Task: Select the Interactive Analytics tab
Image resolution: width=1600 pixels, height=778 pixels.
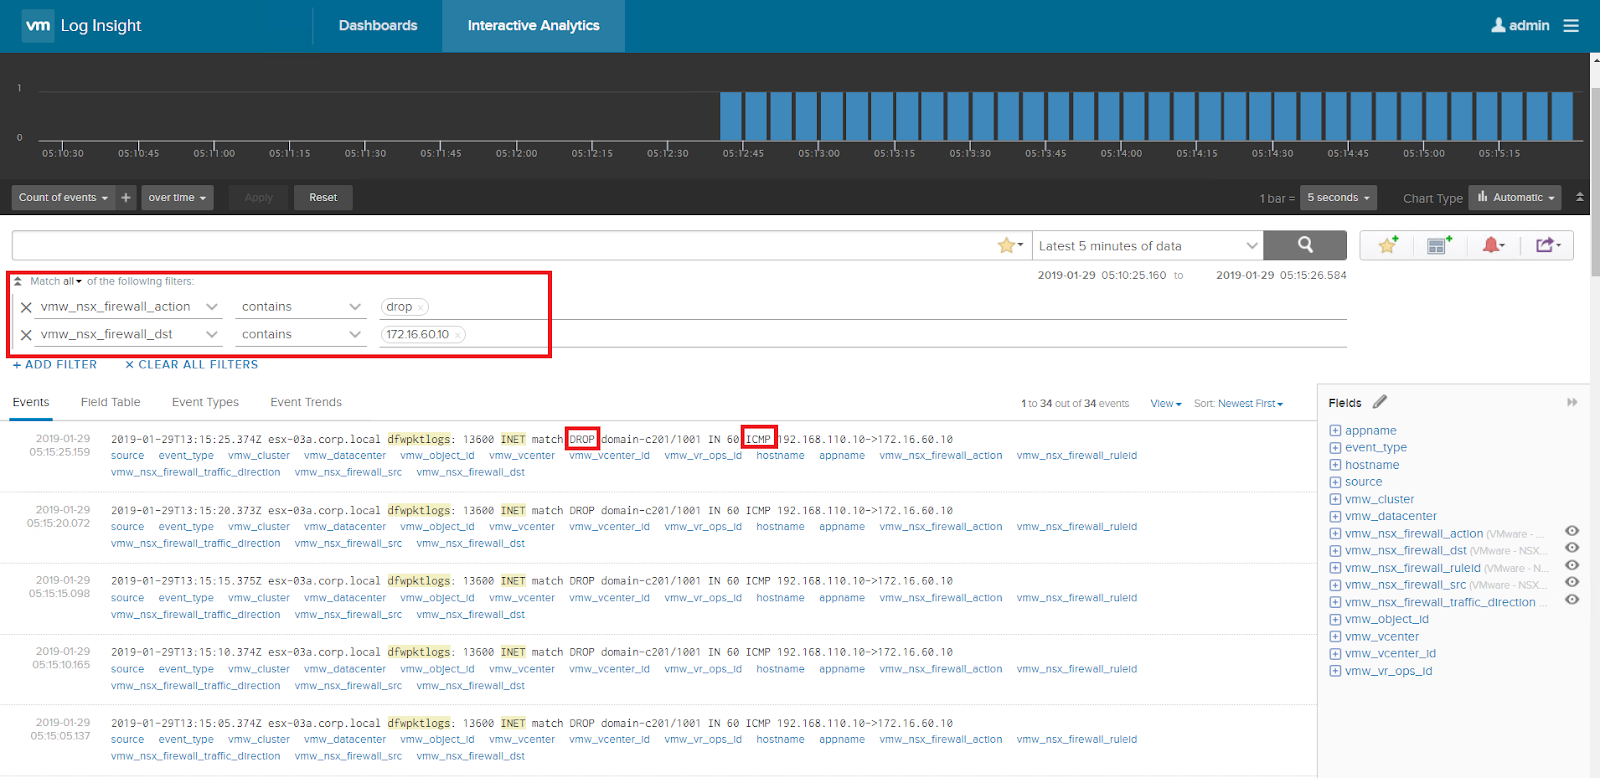Action: pyautogui.click(x=534, y=26)
